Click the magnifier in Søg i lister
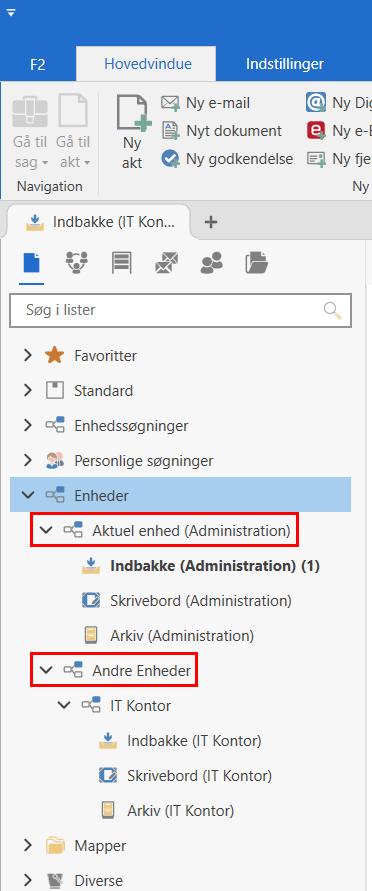The image size is (372, 891). (333, 310)
